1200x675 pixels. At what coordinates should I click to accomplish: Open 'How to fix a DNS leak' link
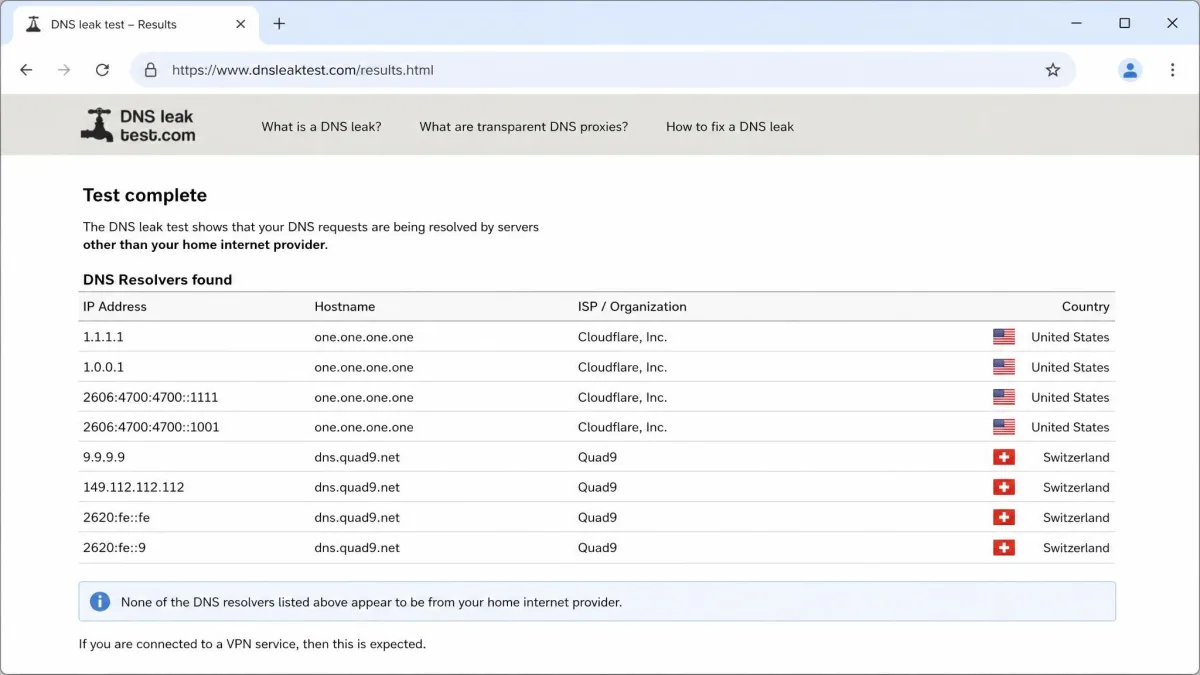(730, 127)
